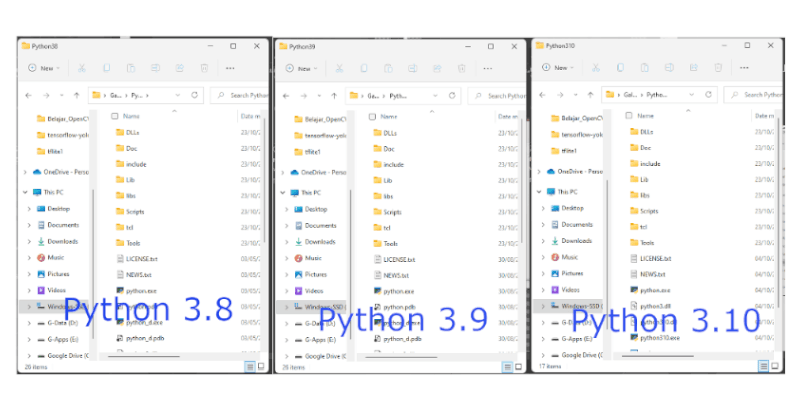The width and height of the screenshot is (800, 420).
Task: Refresh the Python310 folder listing
Action: [709, 94]
